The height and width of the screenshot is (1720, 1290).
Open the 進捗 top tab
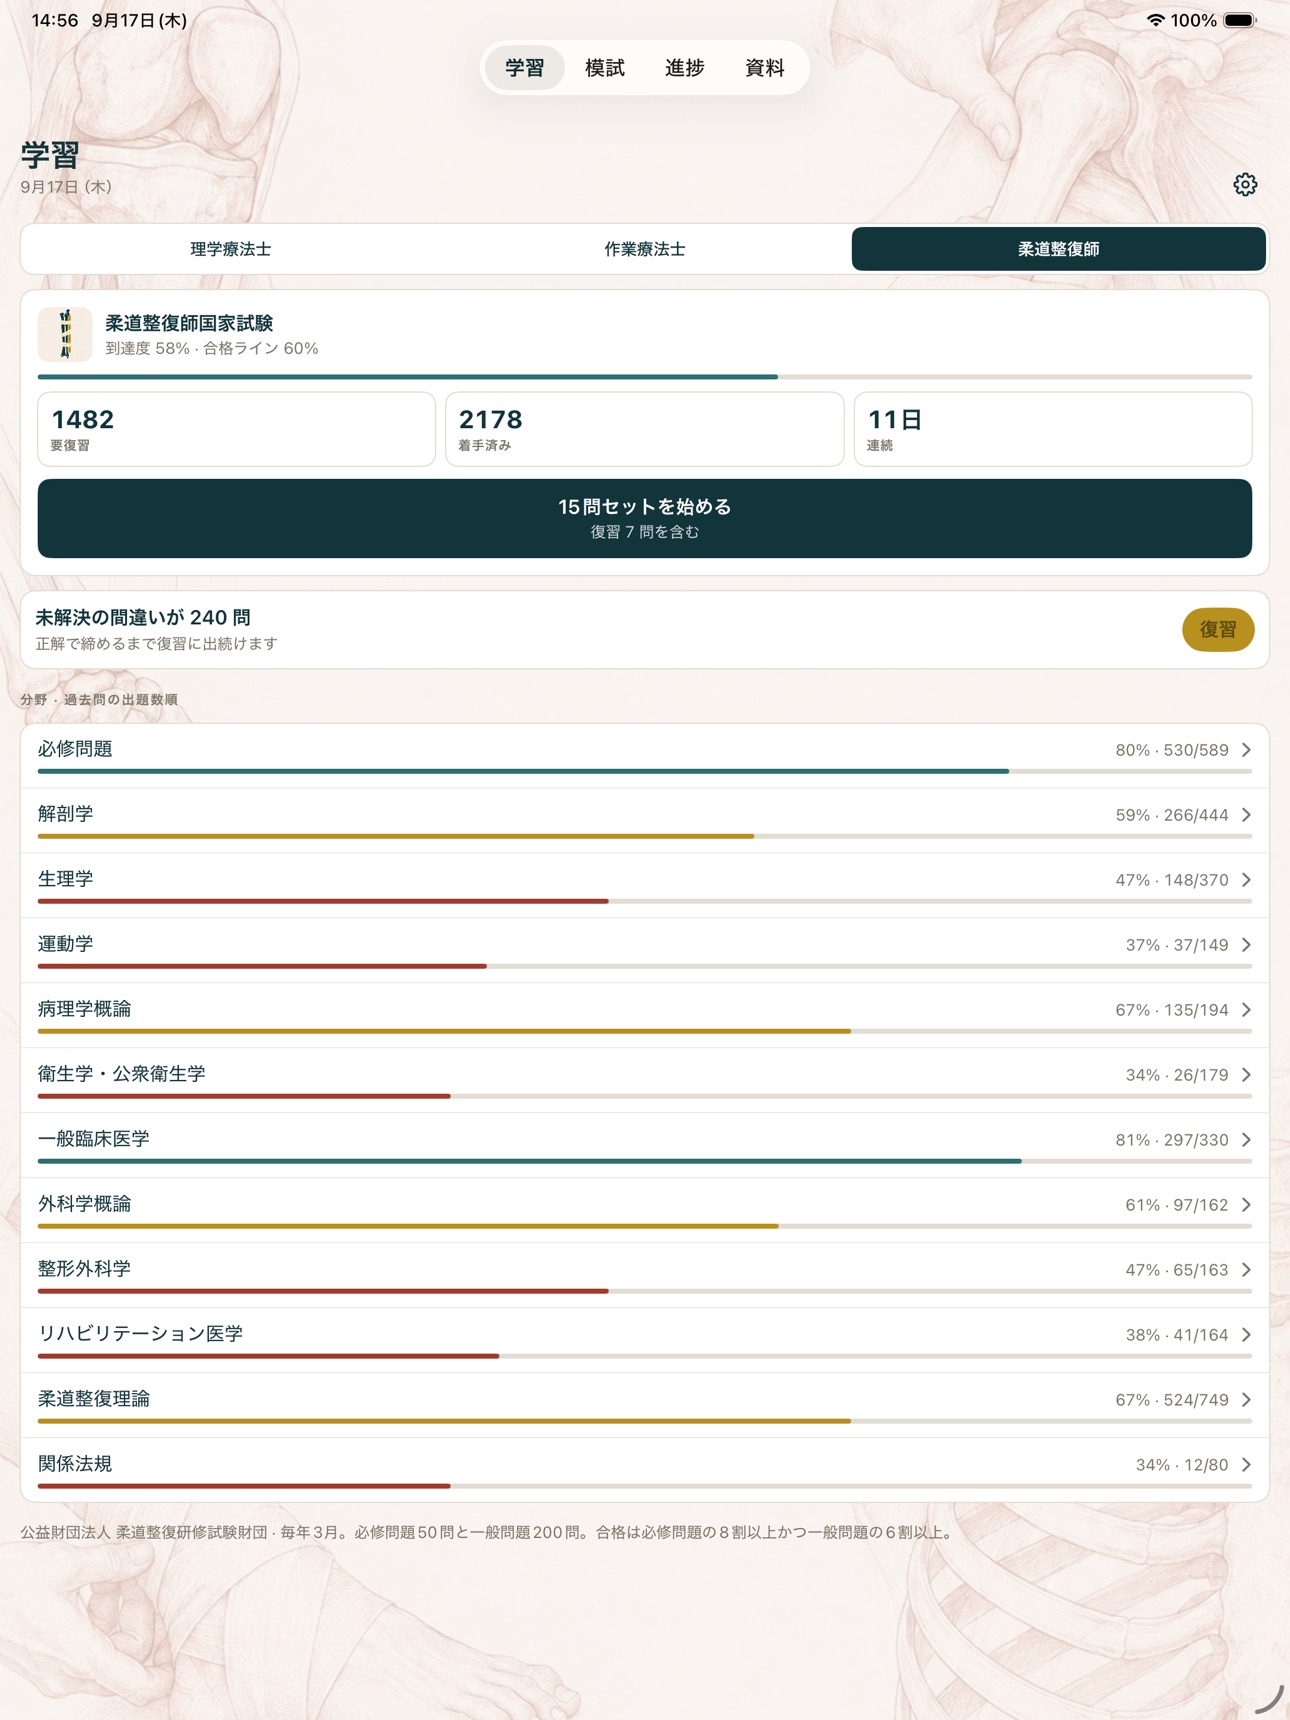pyautogui.click(x=685, y=68)
